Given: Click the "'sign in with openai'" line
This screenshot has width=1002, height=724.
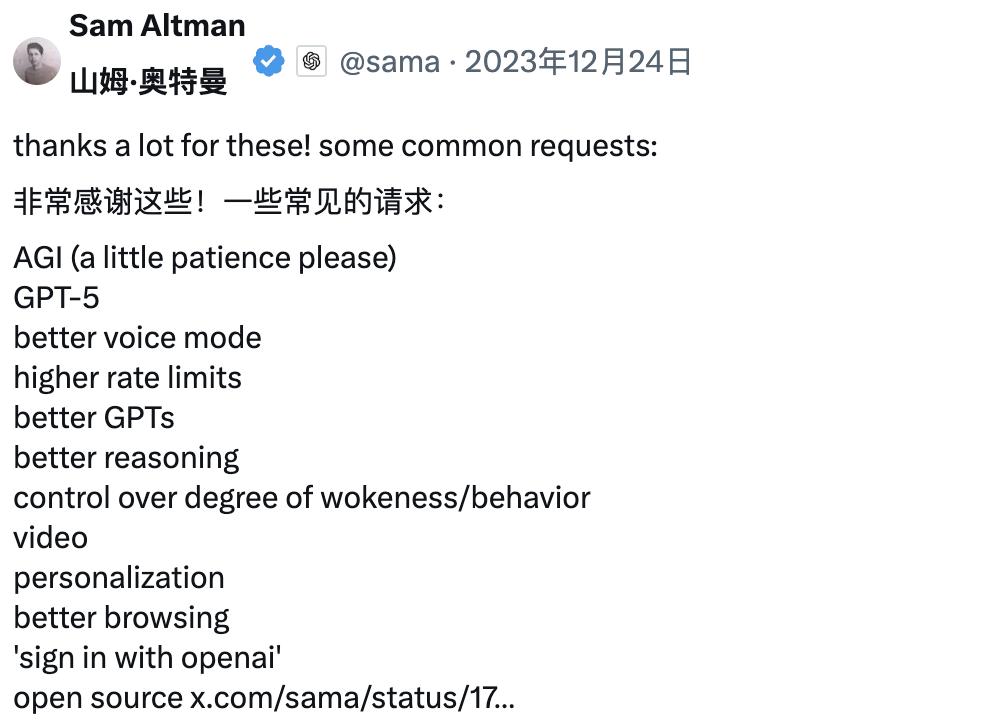Looking at the screenshot, I should (x=147, y=658).
